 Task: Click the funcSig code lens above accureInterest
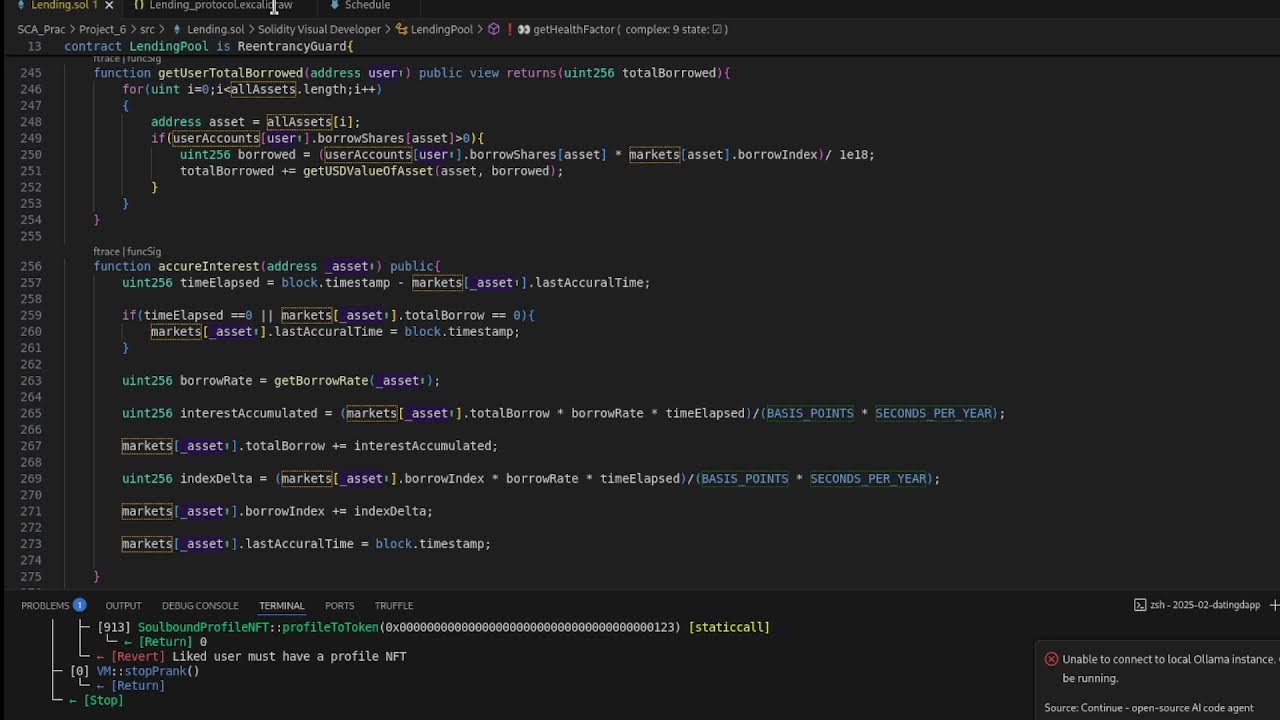(144, 251)
